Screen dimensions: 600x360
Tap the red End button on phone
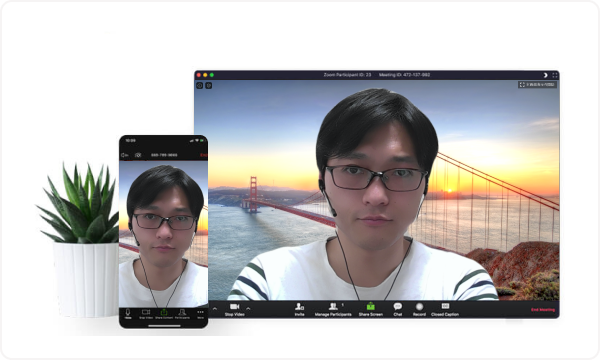[204, 155]
